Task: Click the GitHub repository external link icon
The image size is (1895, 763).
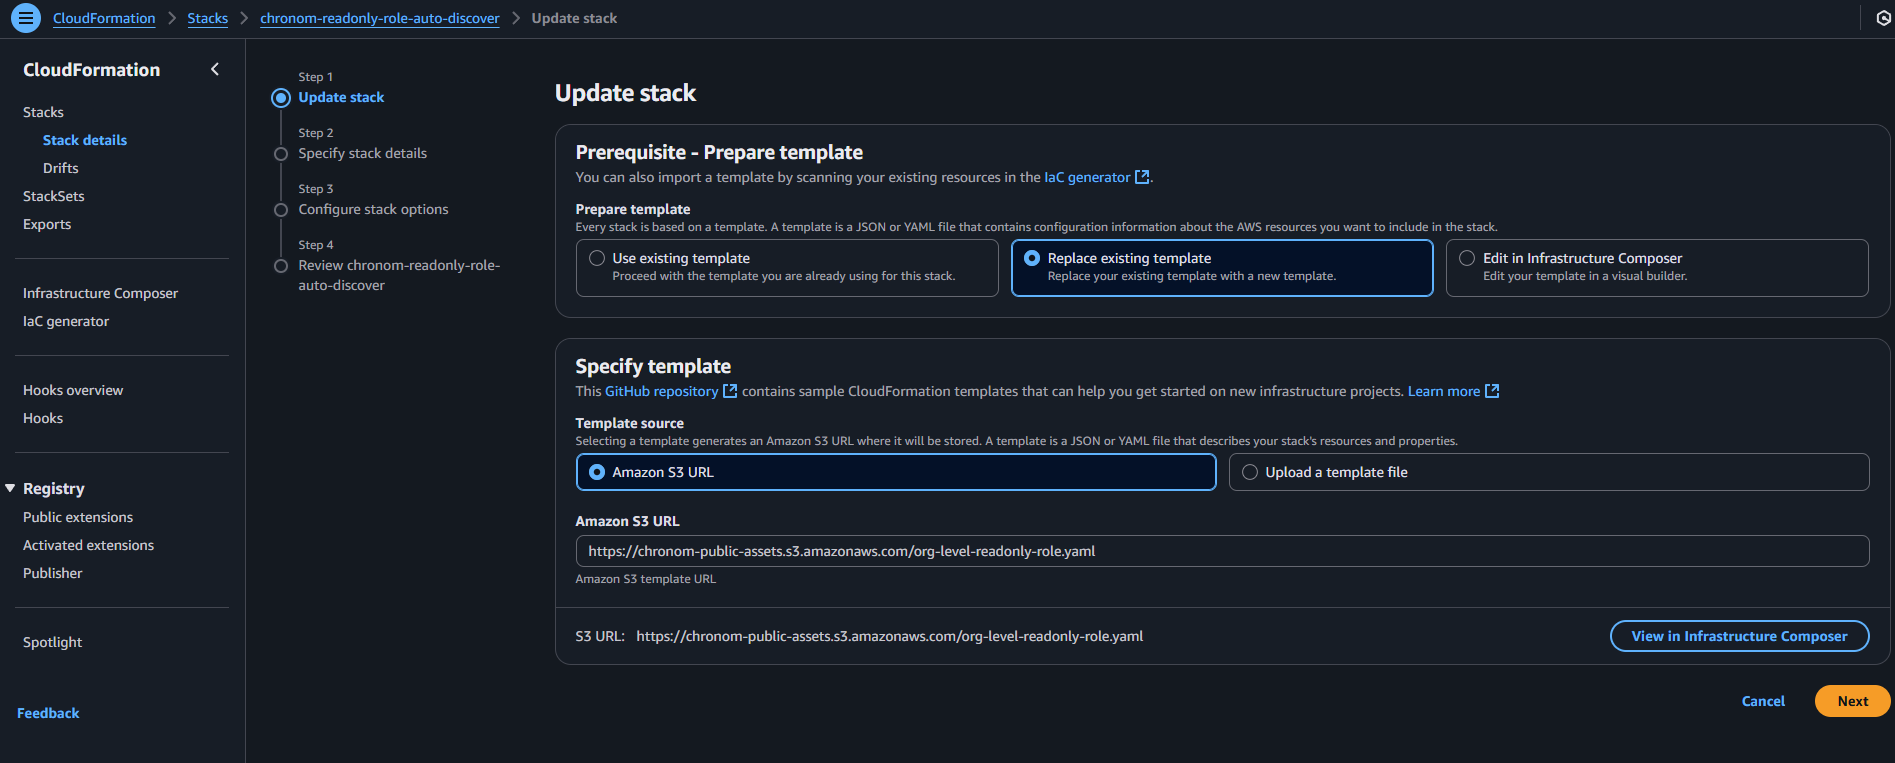Action: [x=730, y=391]
